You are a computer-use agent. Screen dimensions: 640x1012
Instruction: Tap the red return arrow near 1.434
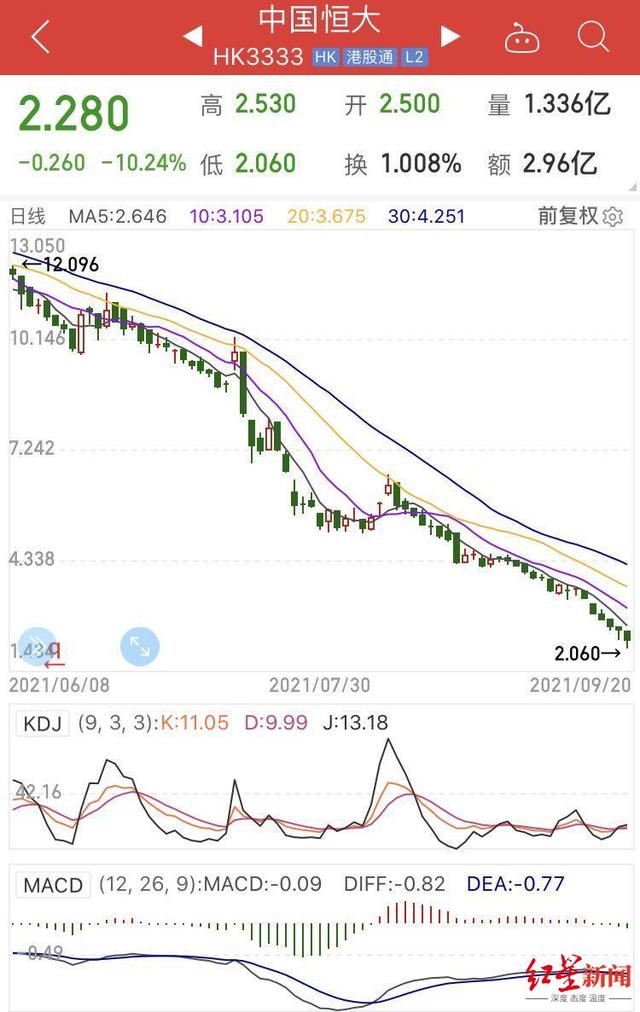[55, 654]
